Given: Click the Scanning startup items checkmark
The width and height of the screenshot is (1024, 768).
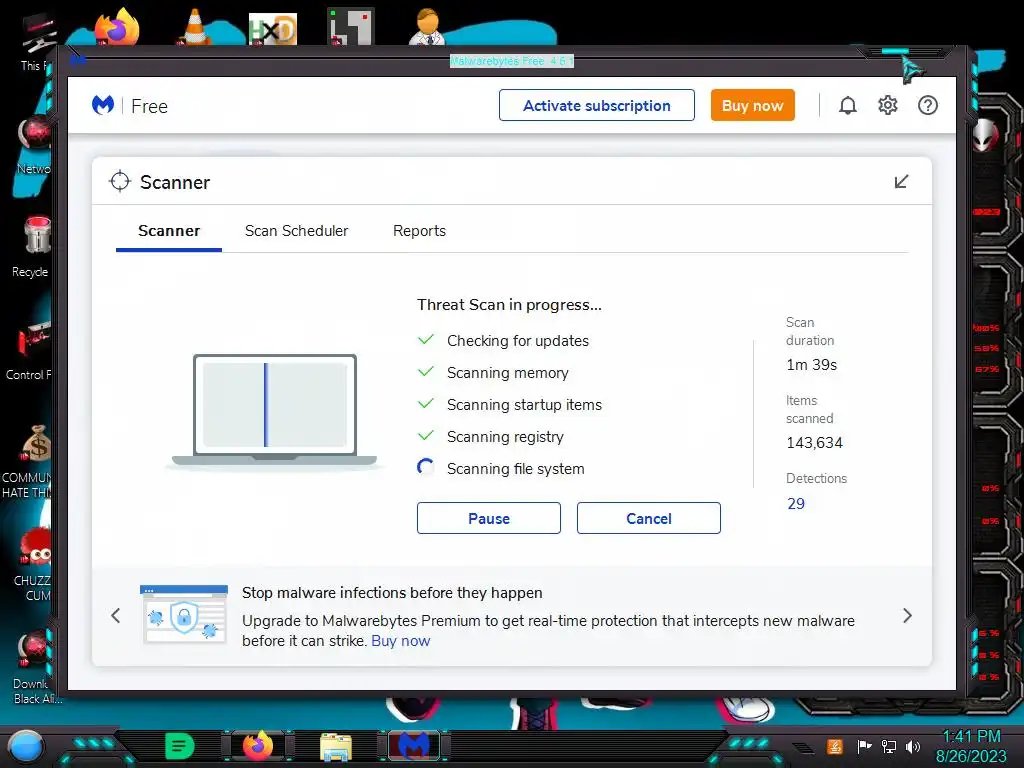Looking at the screenshot, I should [x=426, y=404].
